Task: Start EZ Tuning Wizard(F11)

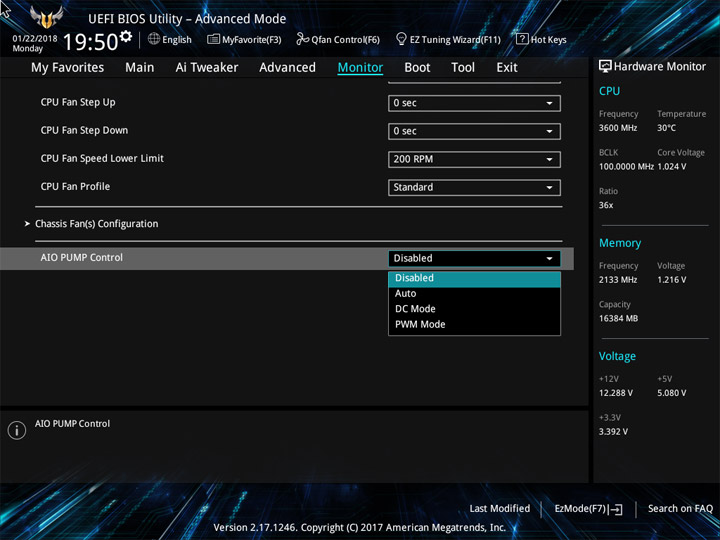Action: coord(448,39)
